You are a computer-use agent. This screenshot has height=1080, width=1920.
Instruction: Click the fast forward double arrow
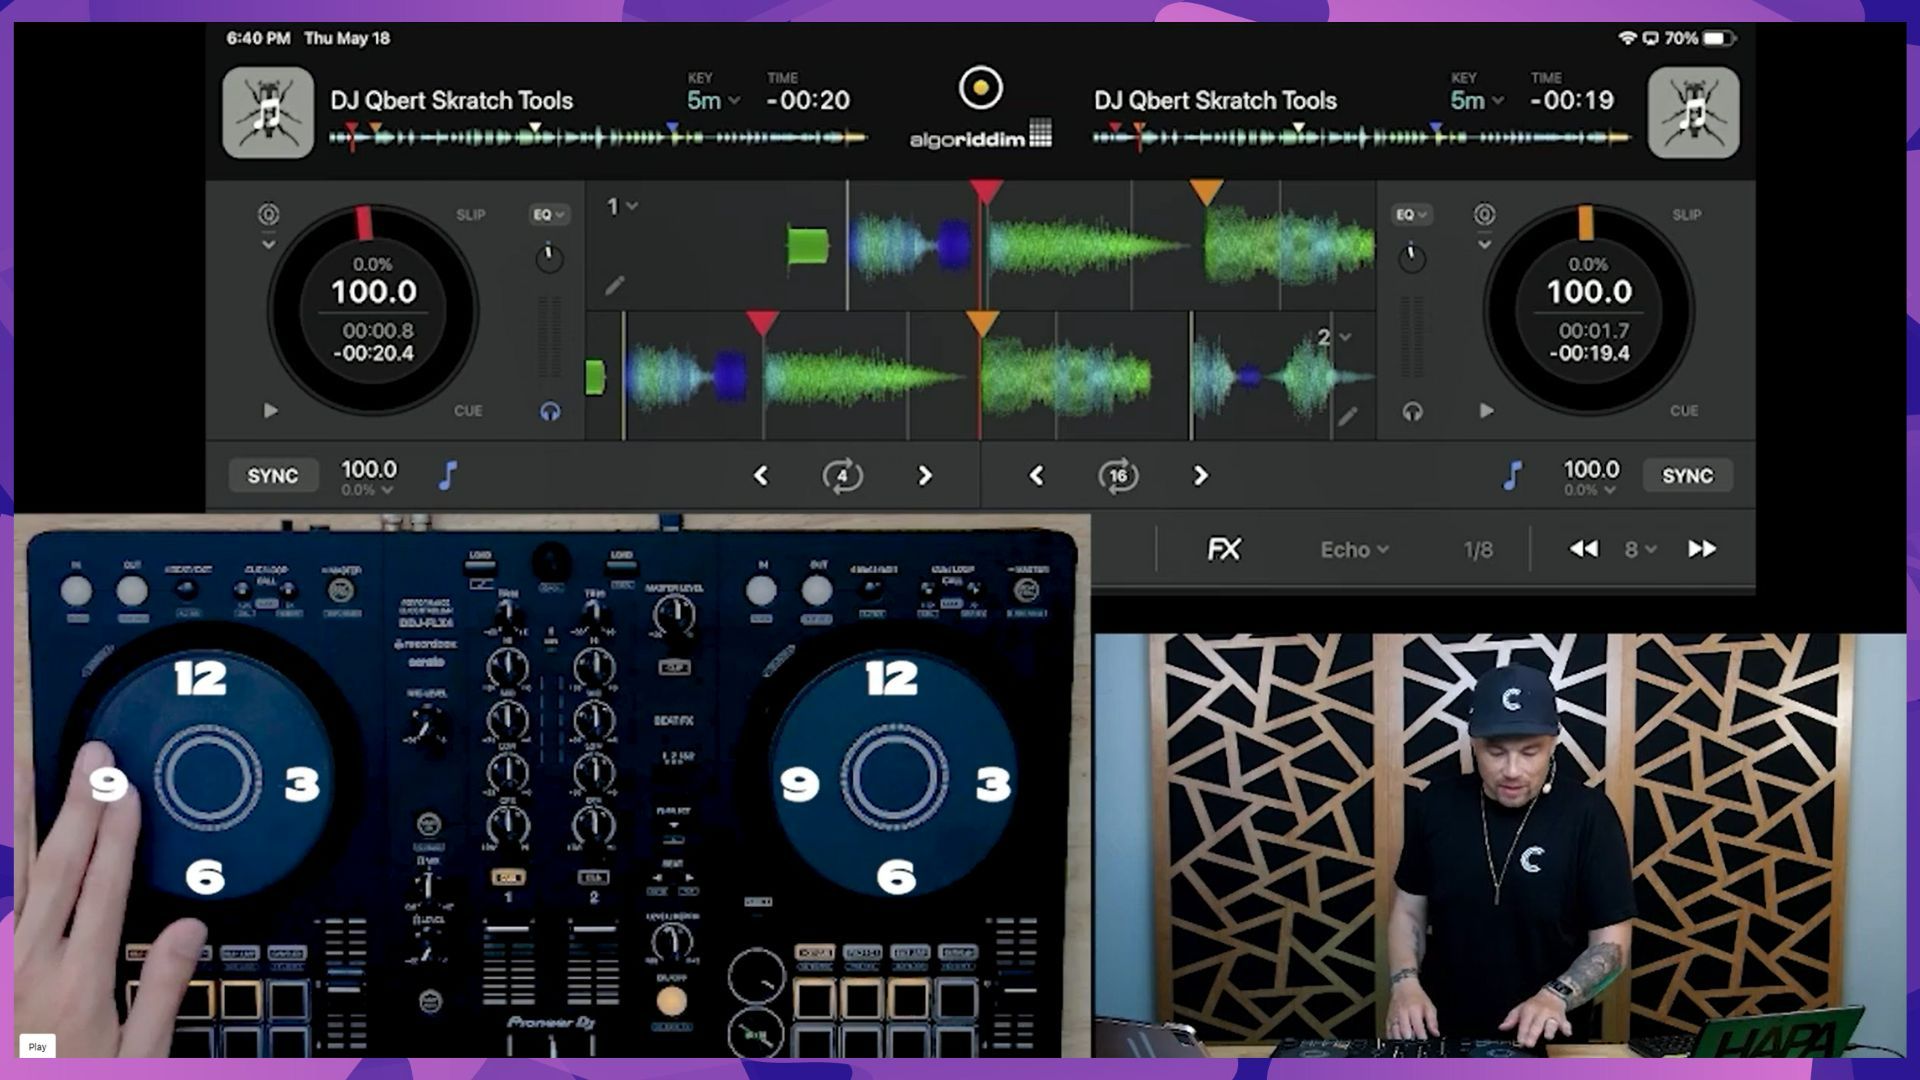pyautogui.click(x=1702, y=549)
